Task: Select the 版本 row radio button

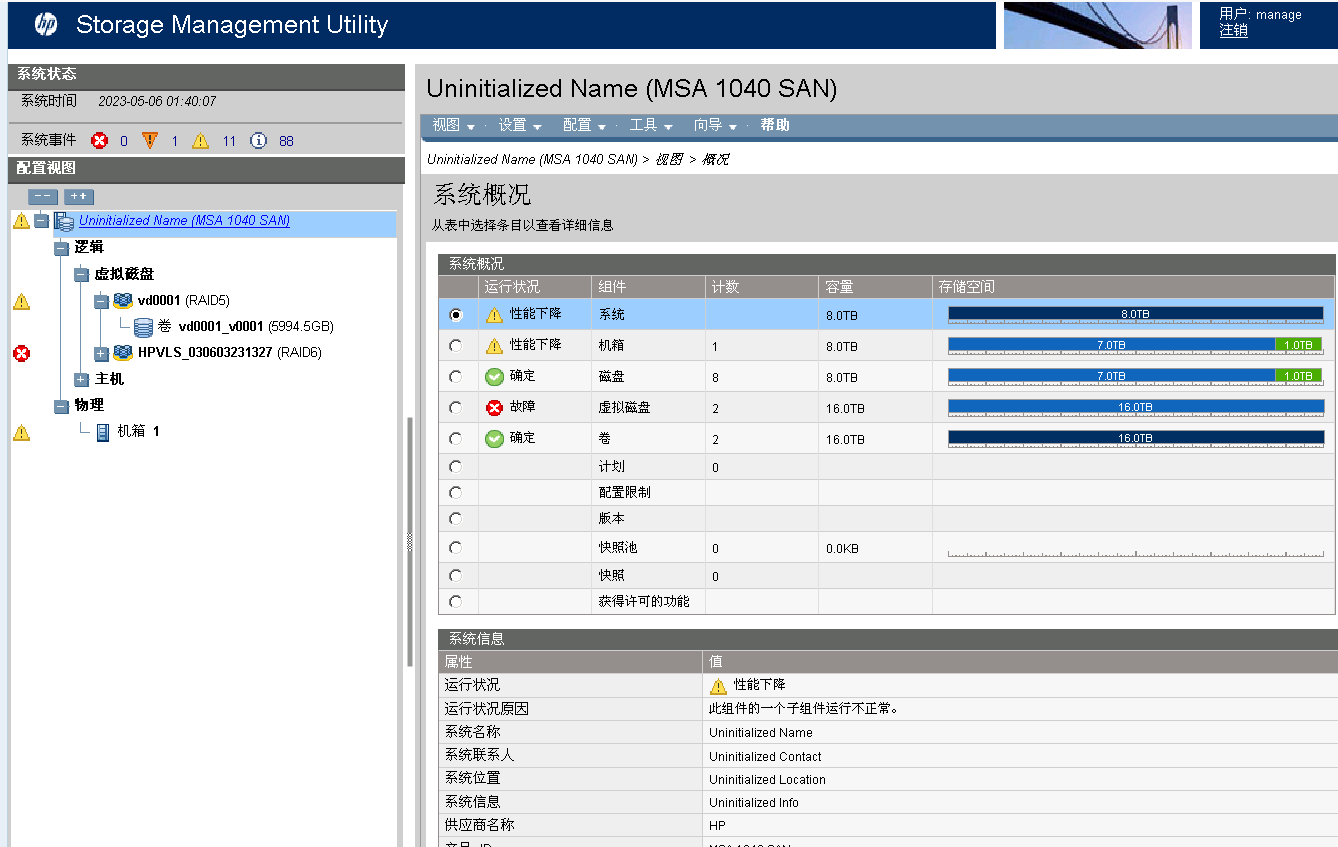Action: click(x=456, y=519)
